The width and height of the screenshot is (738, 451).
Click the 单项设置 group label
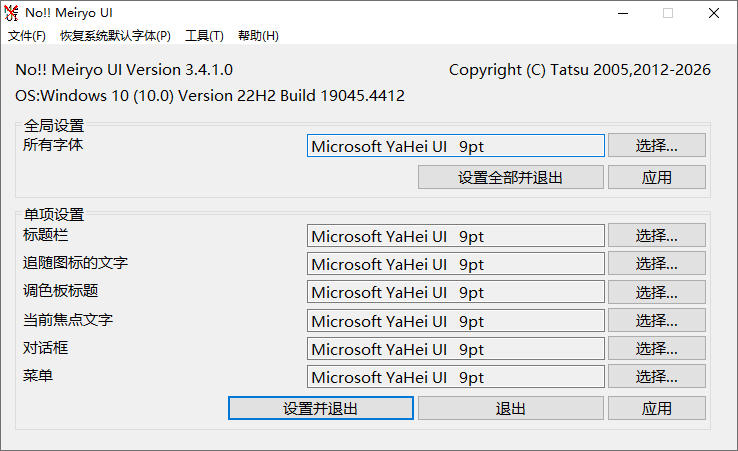pos(54,215)
